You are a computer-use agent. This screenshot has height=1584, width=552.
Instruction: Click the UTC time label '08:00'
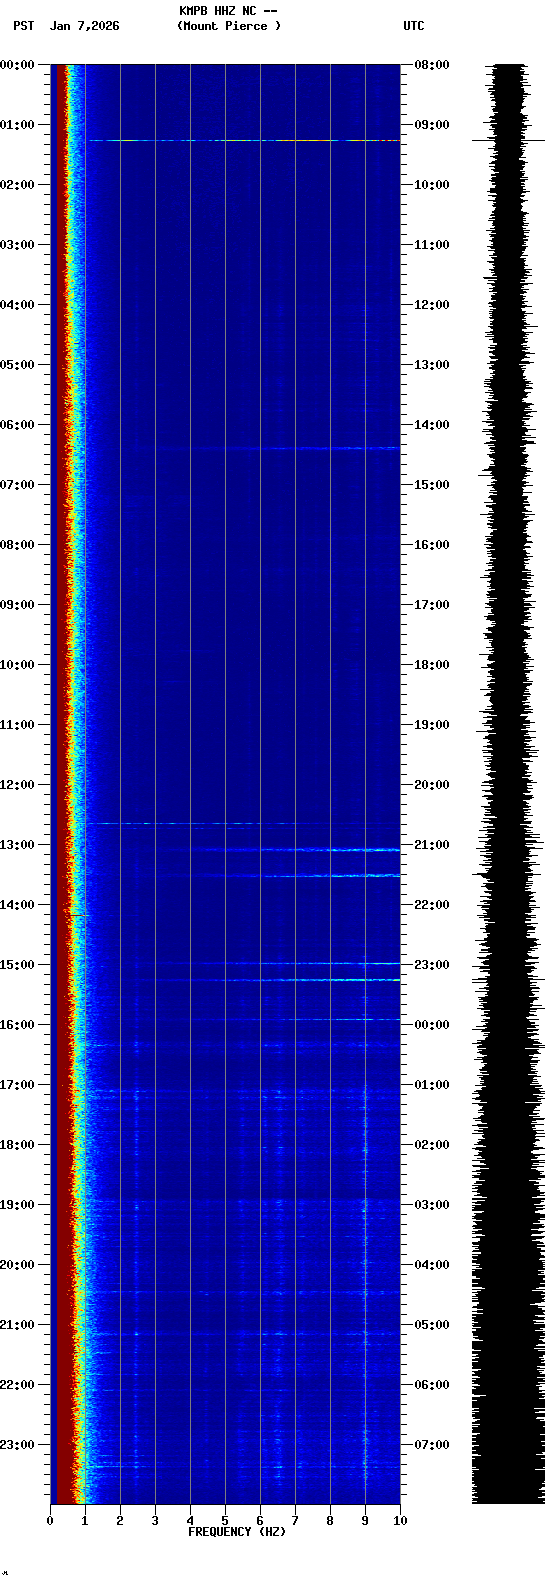(432, 65)
